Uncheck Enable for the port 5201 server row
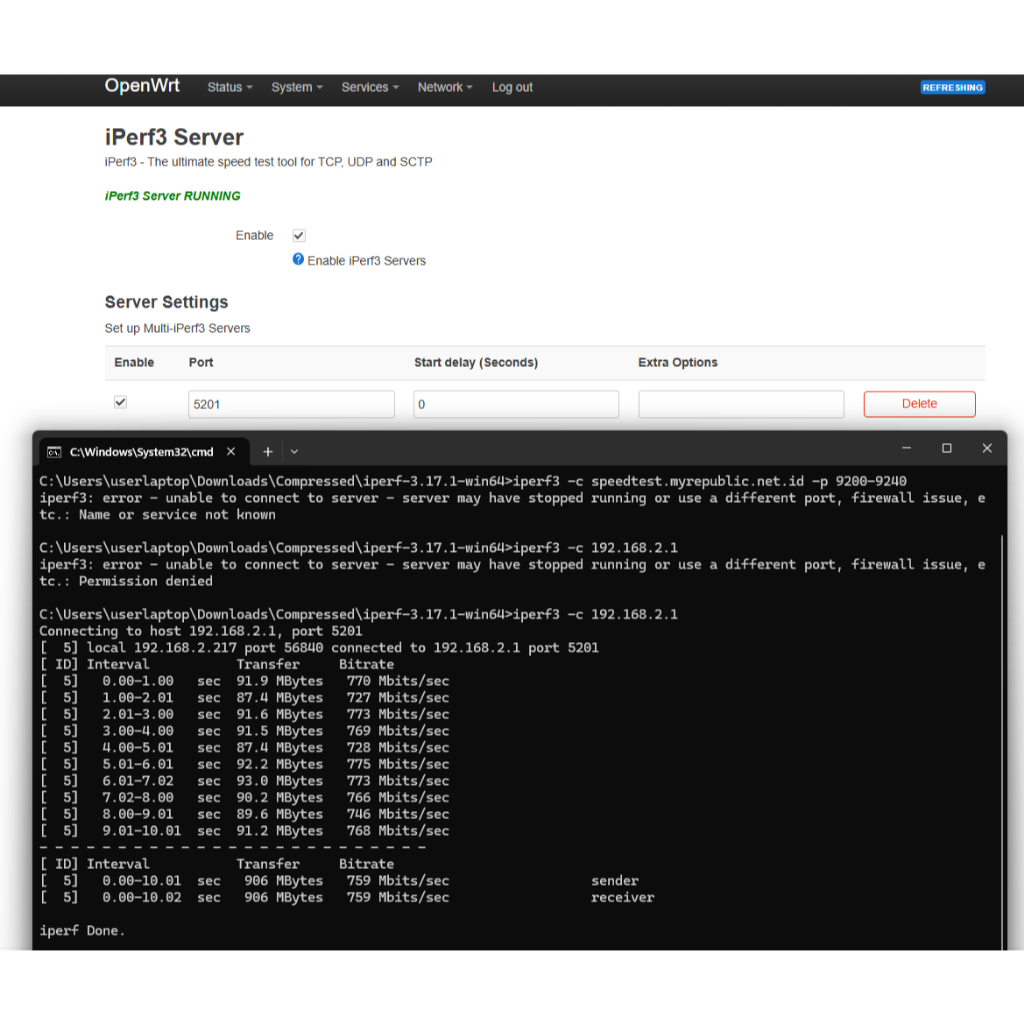 [x=121, y=402]
